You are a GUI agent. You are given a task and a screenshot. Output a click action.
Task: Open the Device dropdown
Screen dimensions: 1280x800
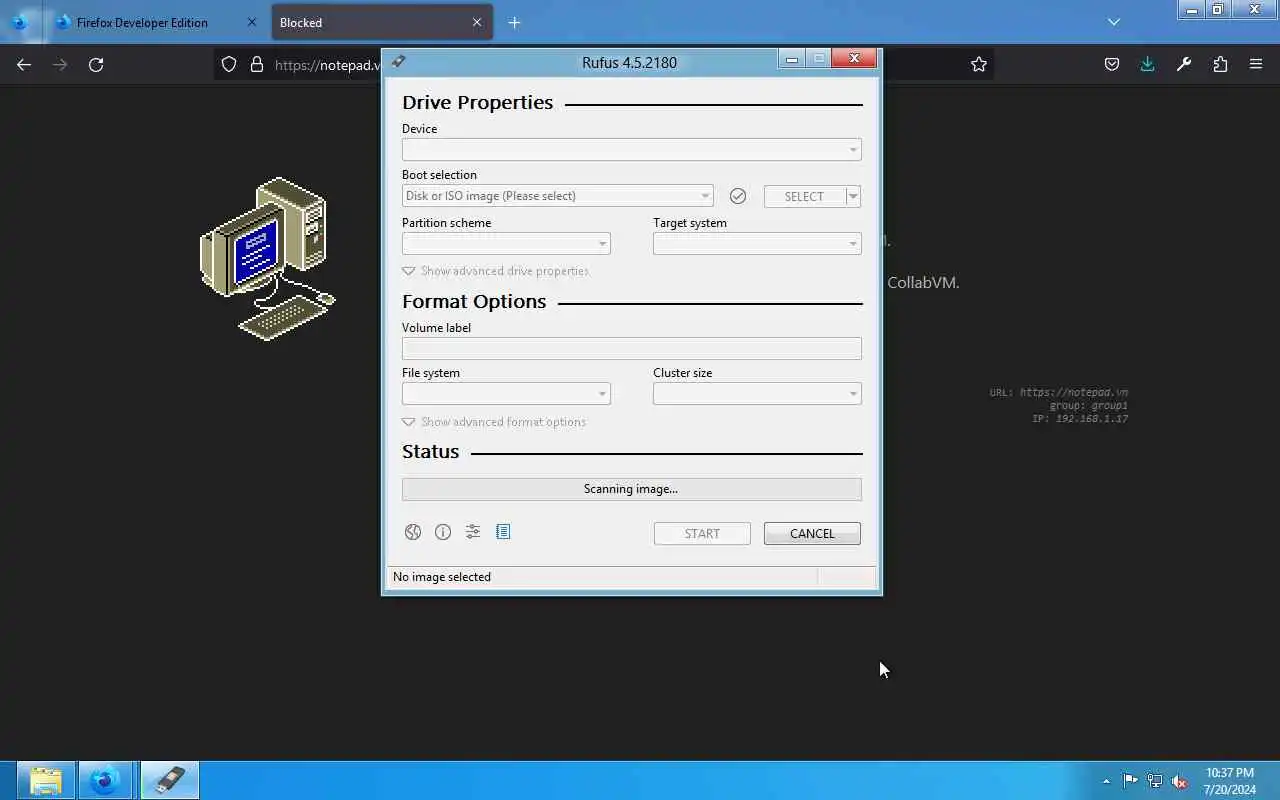click(x=631, y=150)
